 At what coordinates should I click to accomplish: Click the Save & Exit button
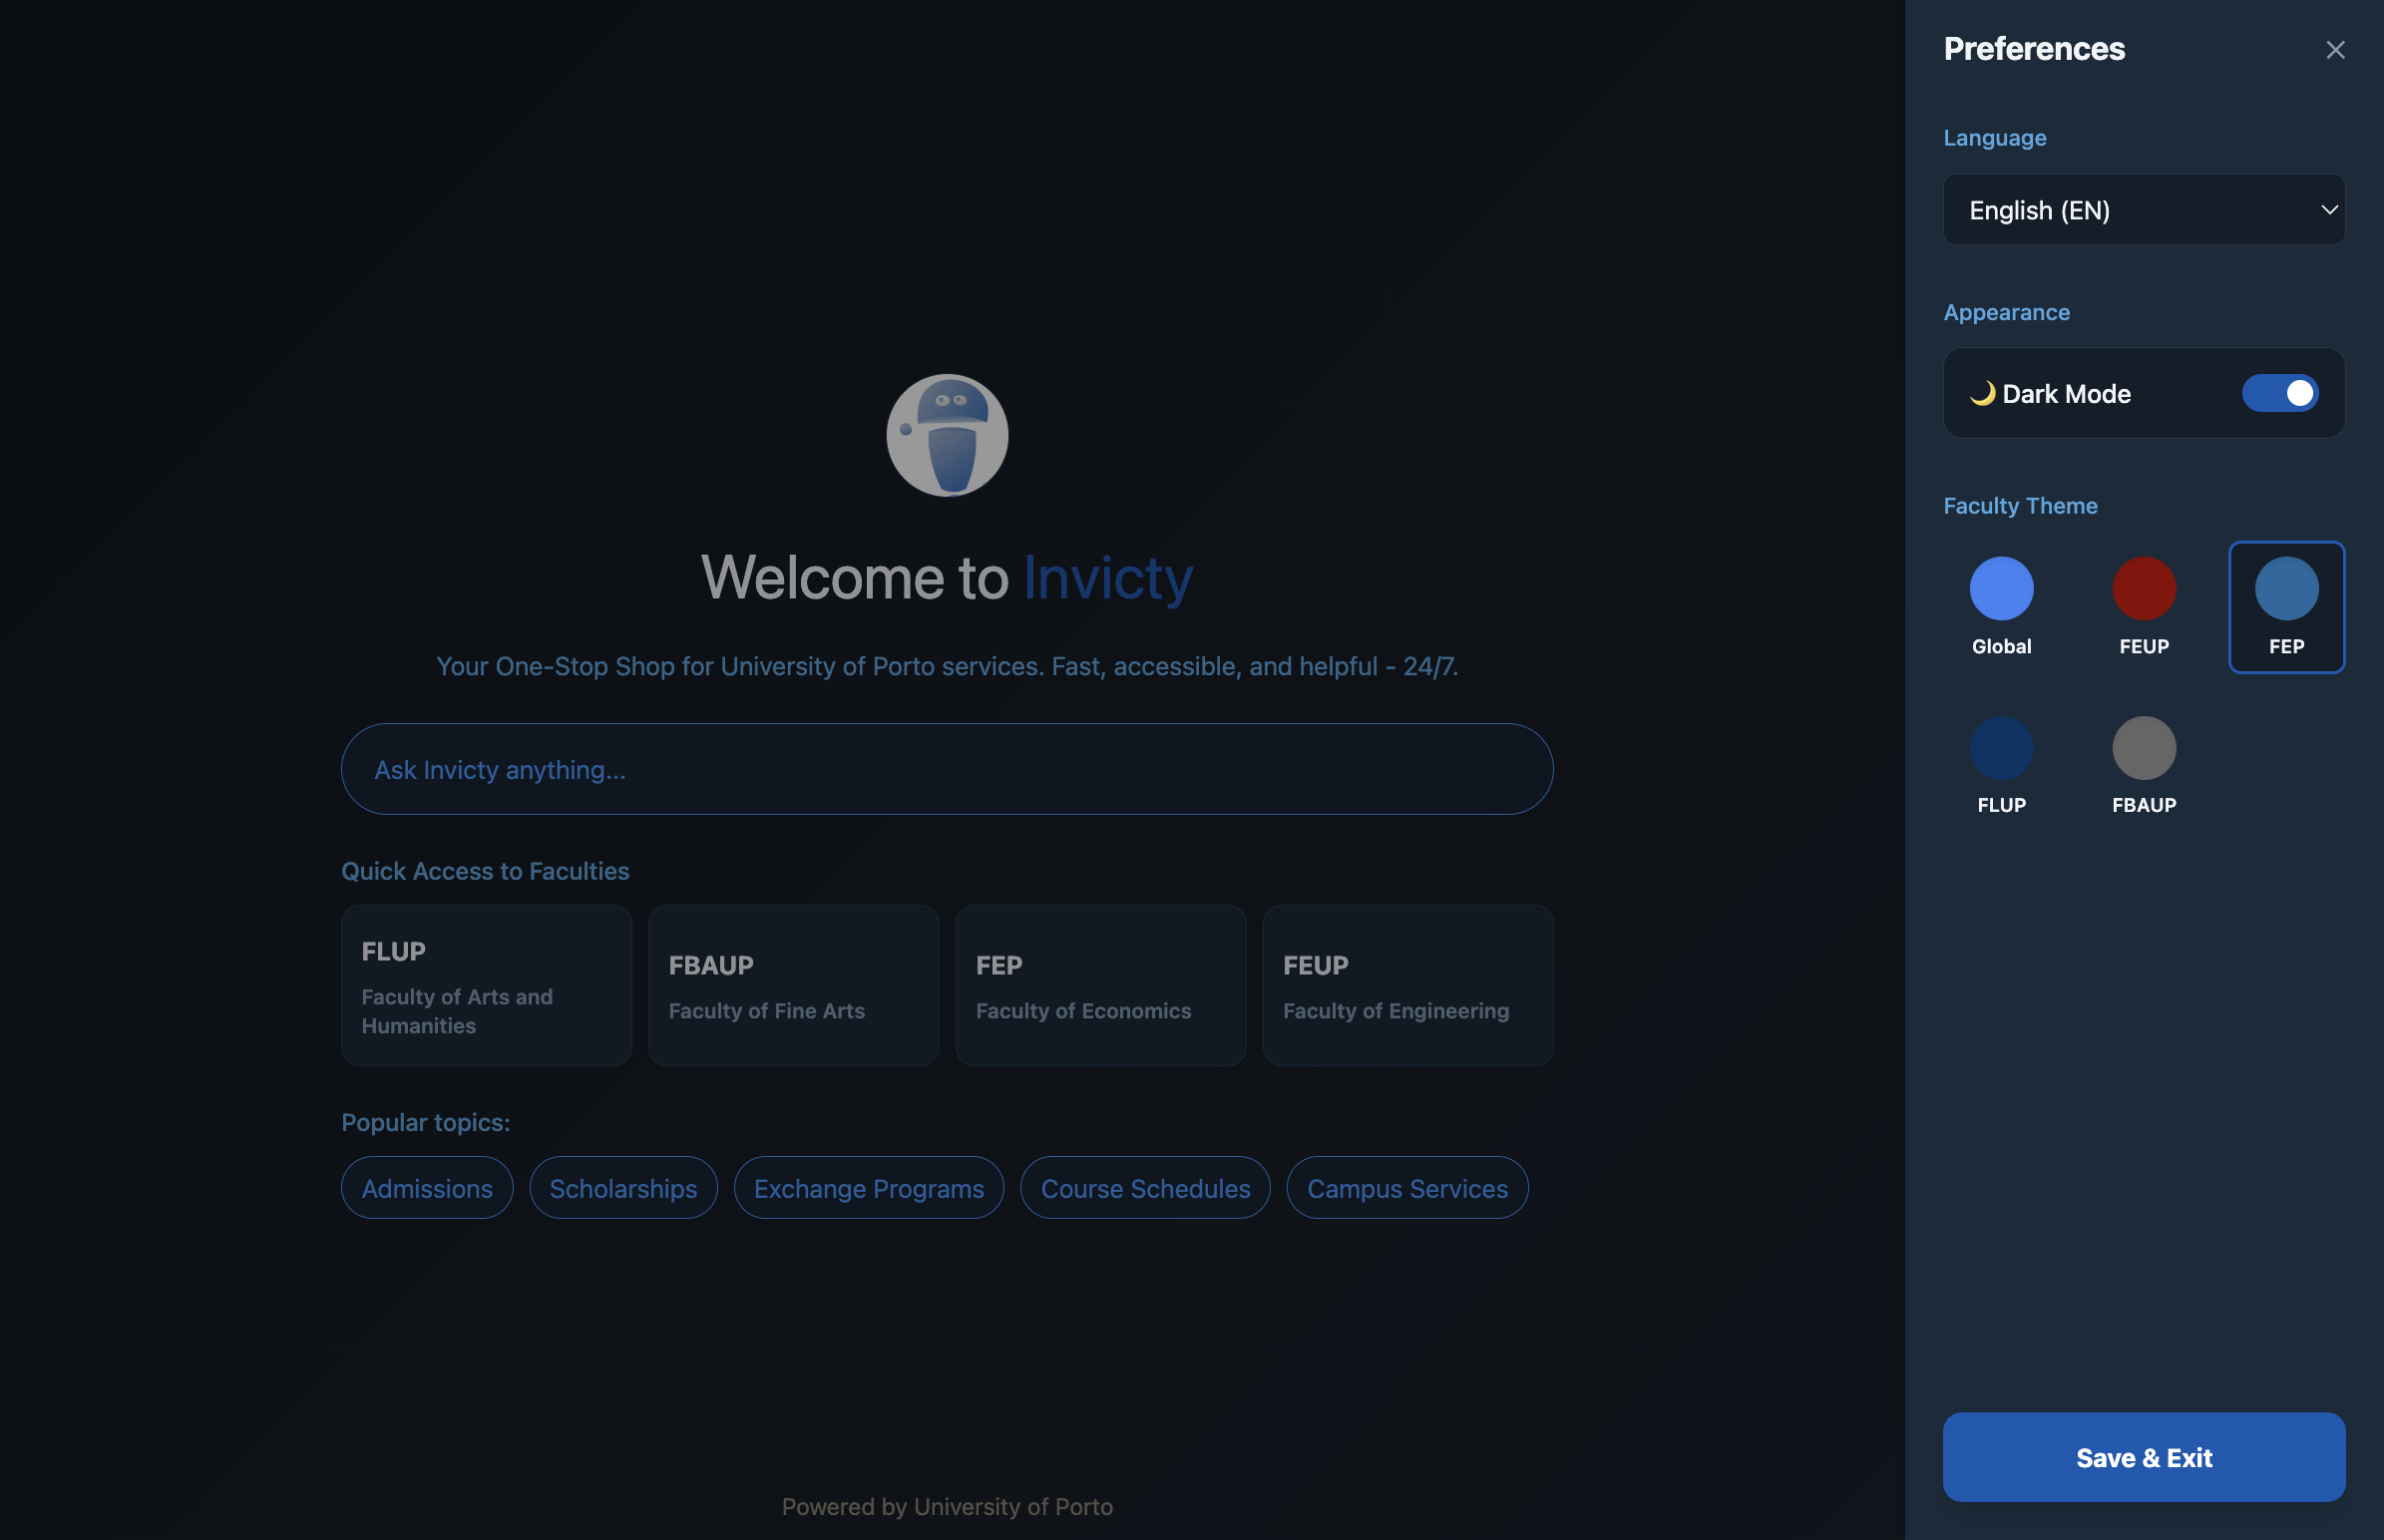click(2143, 1457)
